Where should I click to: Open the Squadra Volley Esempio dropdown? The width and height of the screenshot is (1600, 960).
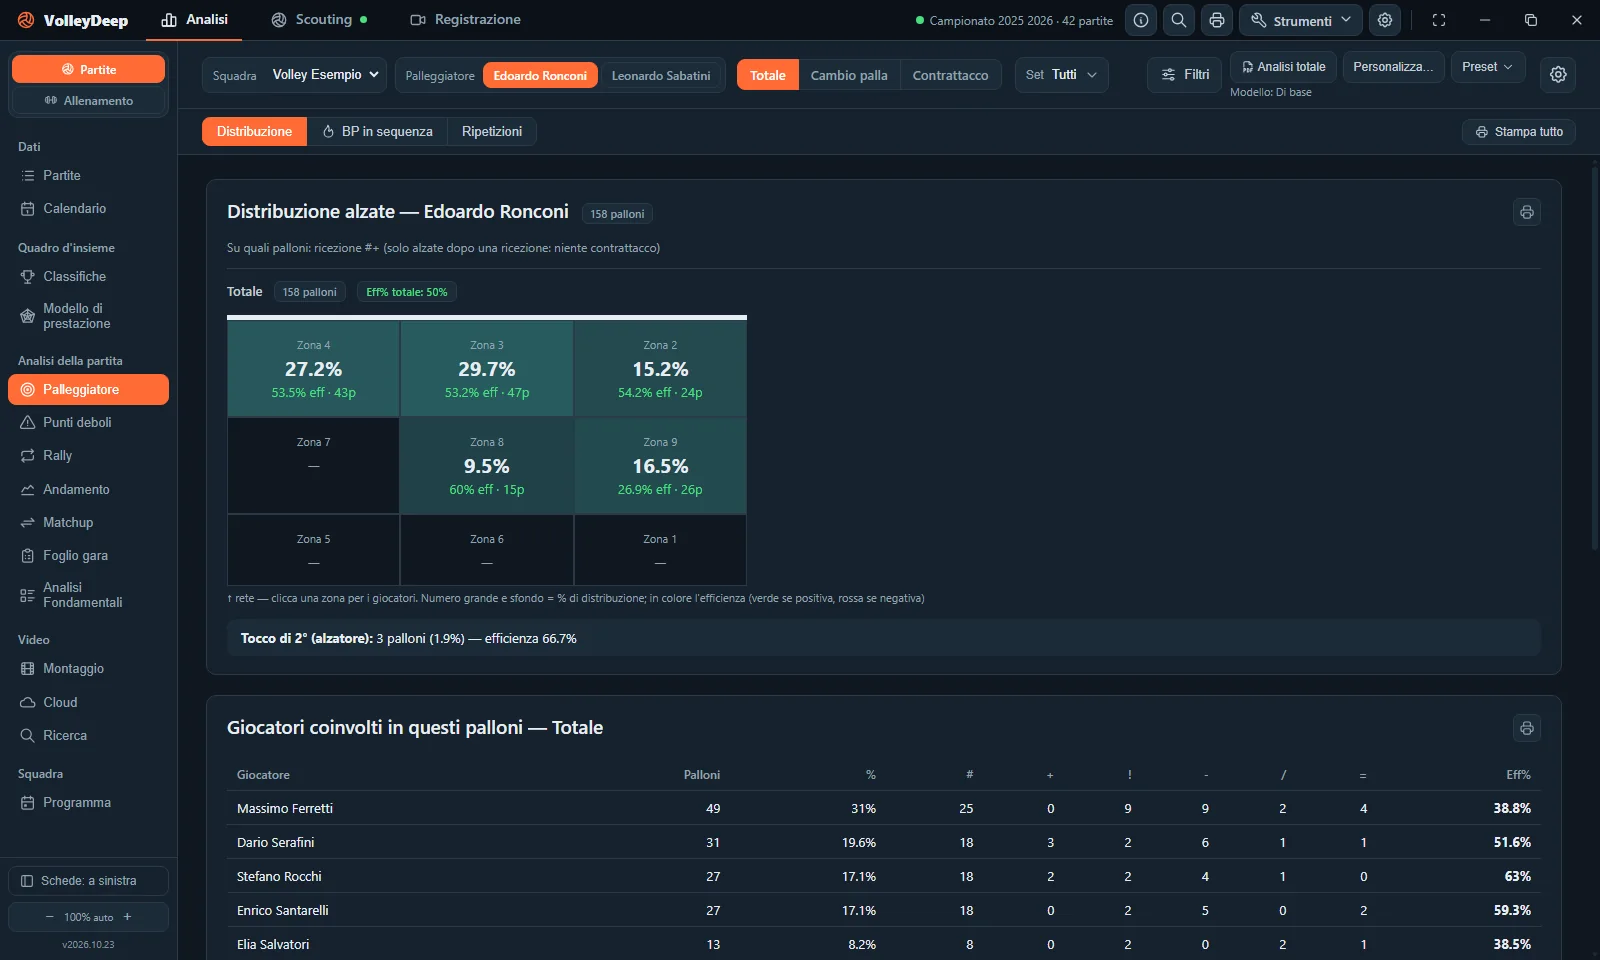(295, 75)
